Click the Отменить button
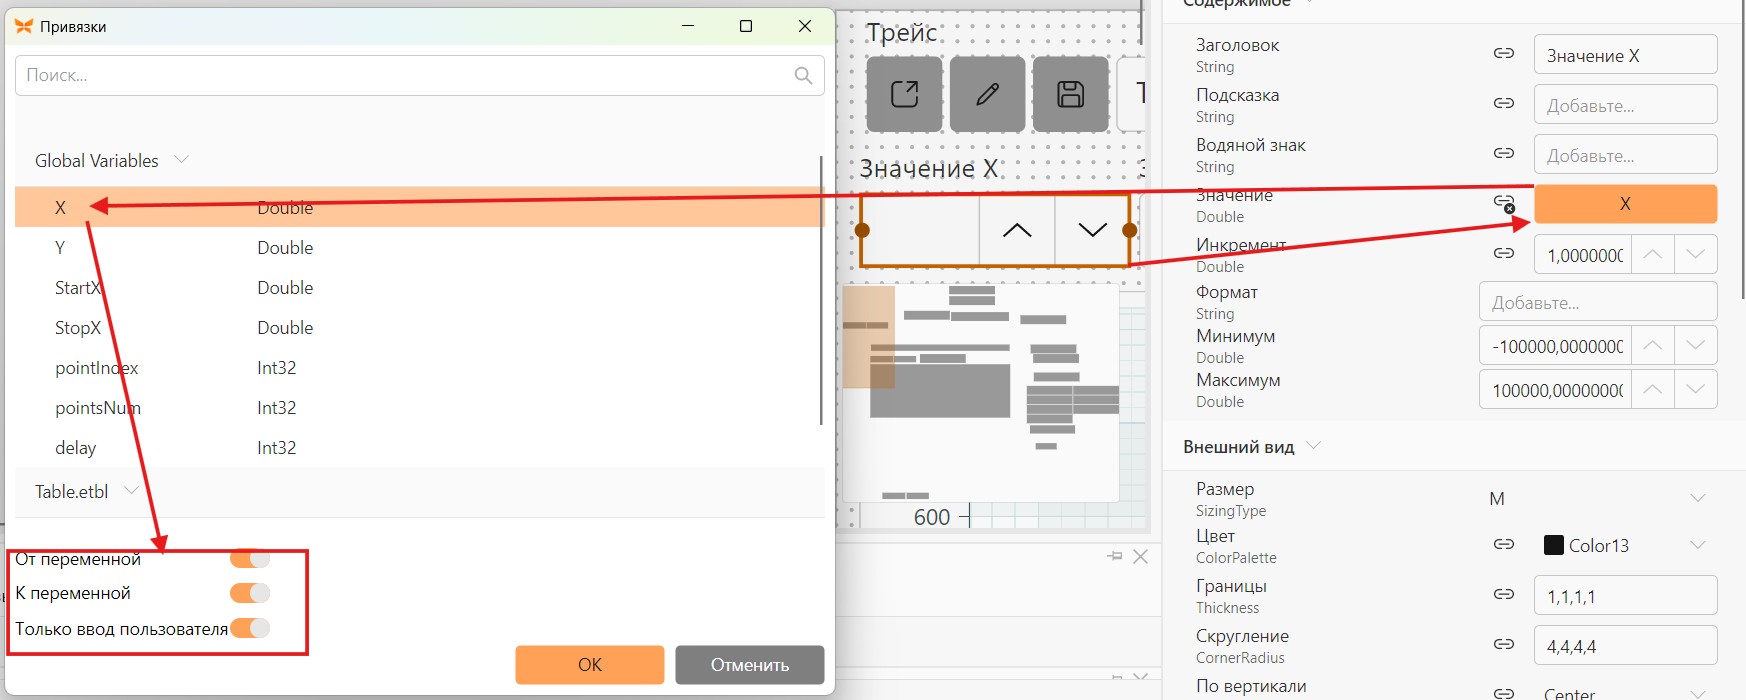This screenshot has width=1746, height=700. point(750,665)
